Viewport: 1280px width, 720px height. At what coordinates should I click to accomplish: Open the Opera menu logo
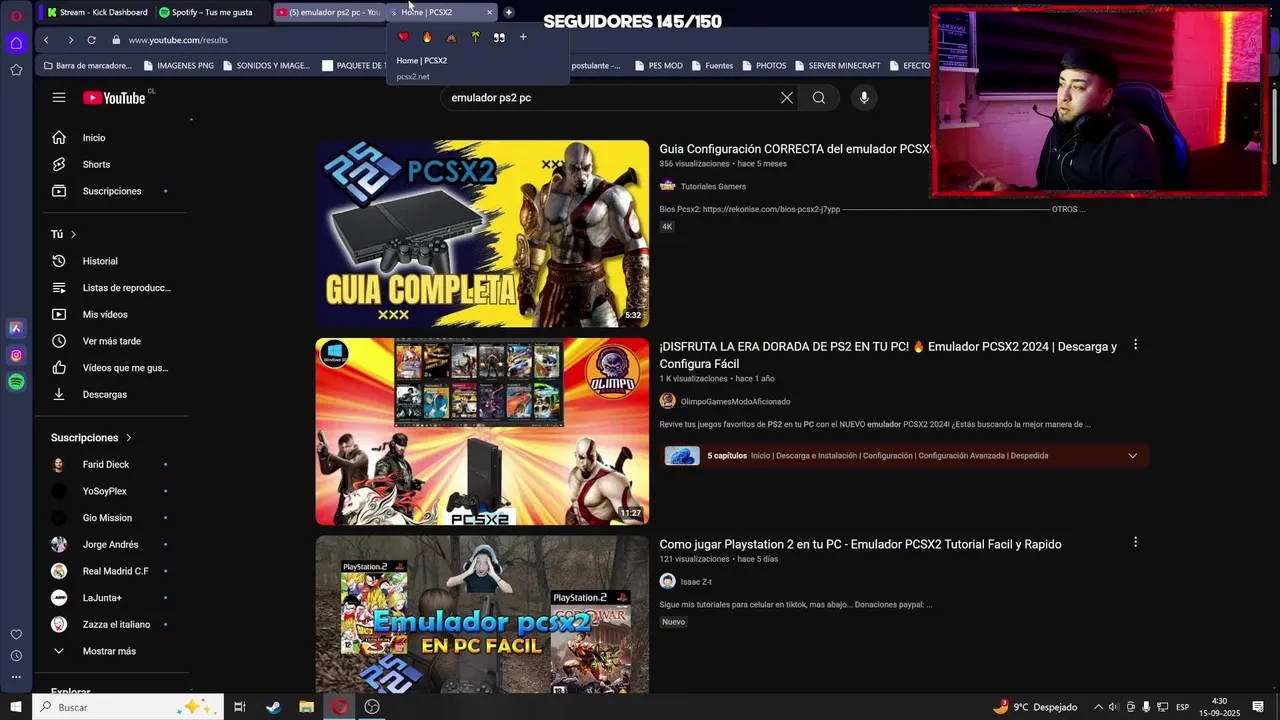coord(16,15)
